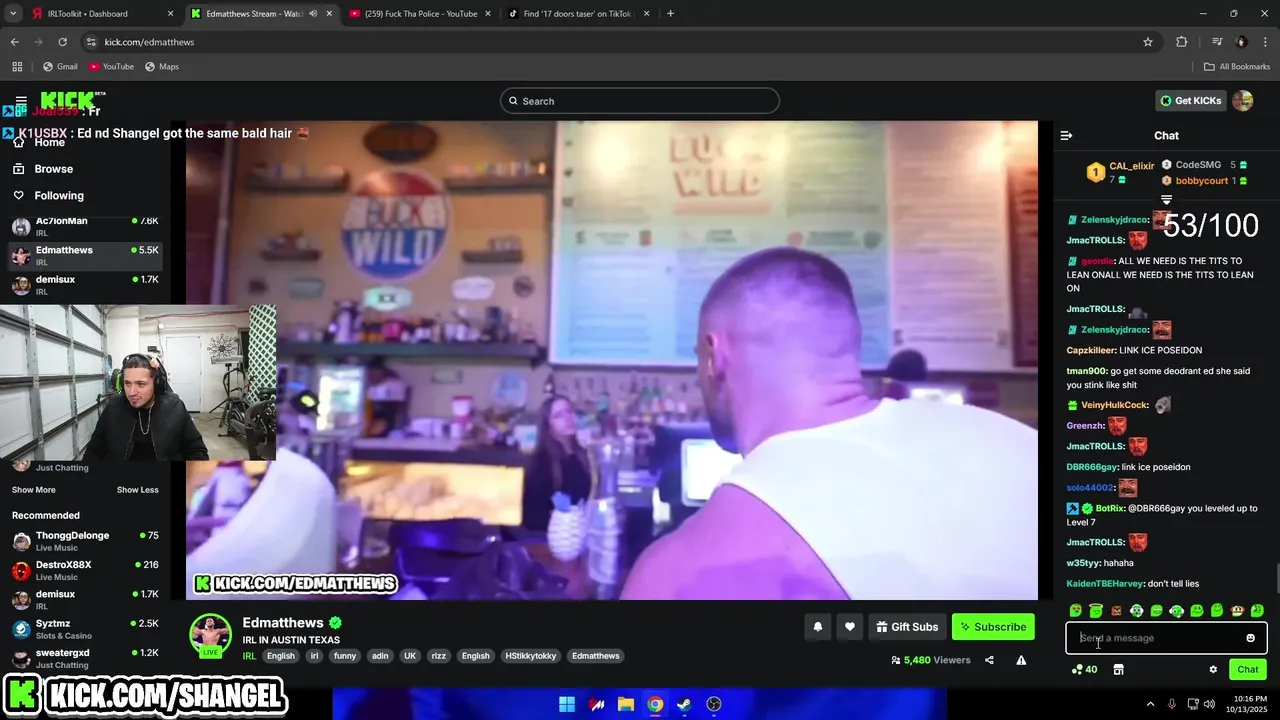This screenshot has width=1280, height=720.
Task: Click the Gift Subs button
Action: 907,627
